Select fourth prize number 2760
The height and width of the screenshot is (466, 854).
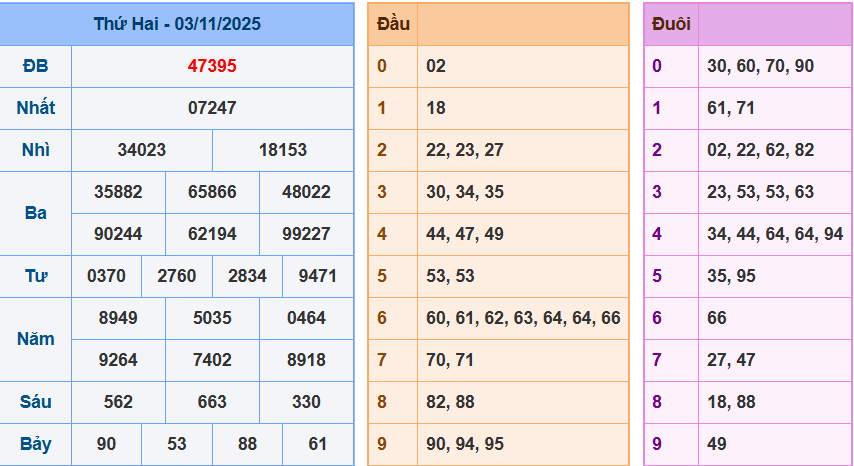(177, 276)
